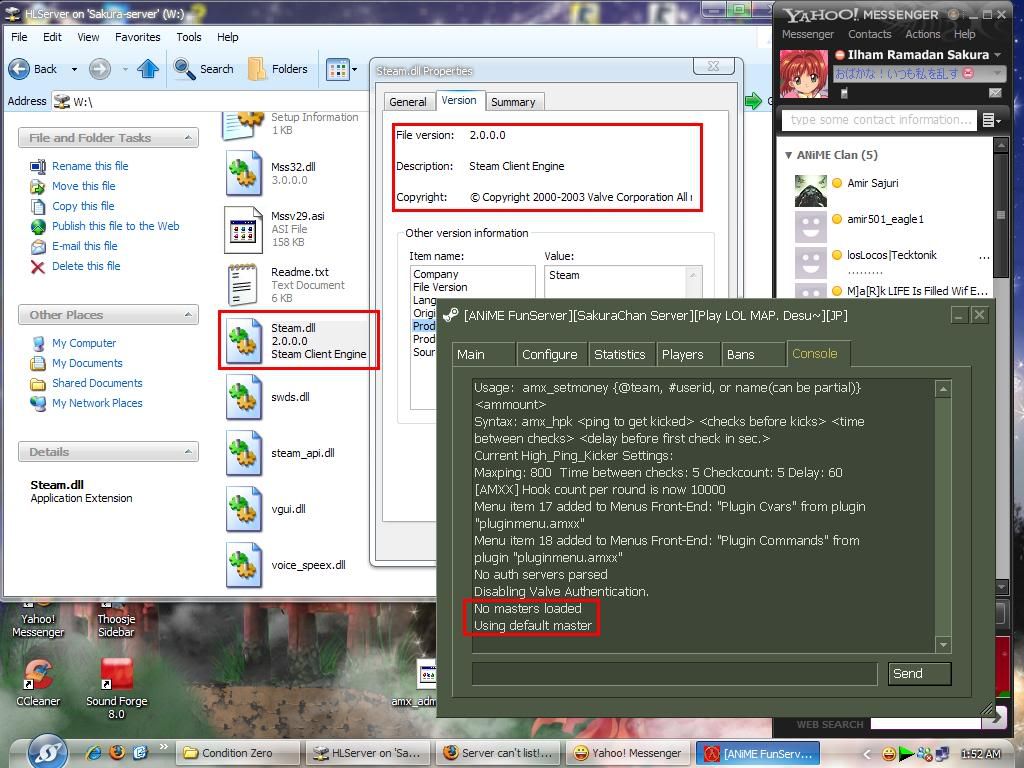Click the Forward arrow in Explorer toolbar

click(99, 69)
